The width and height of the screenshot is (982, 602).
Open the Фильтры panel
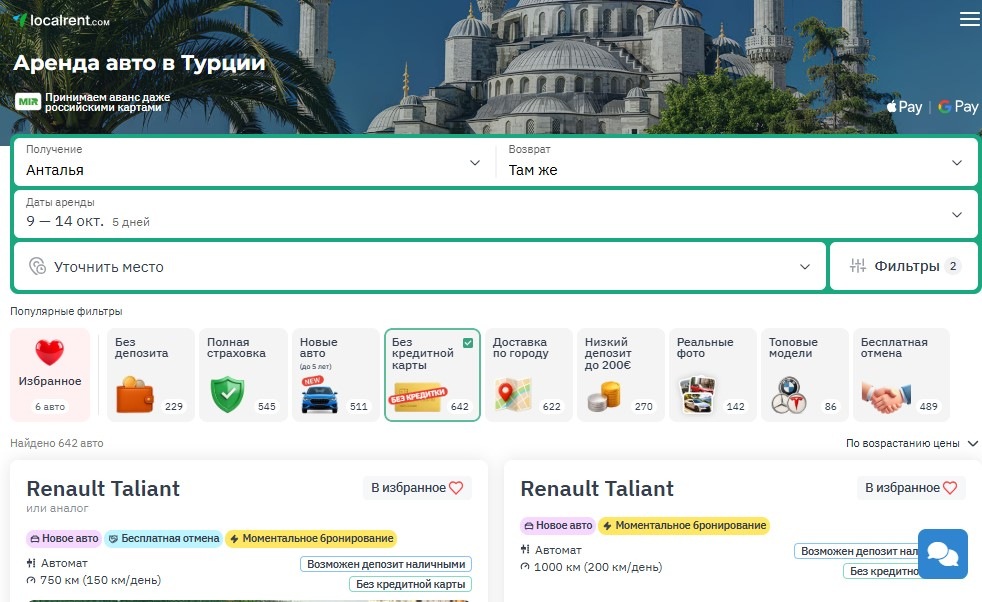[x=904, y=266]
